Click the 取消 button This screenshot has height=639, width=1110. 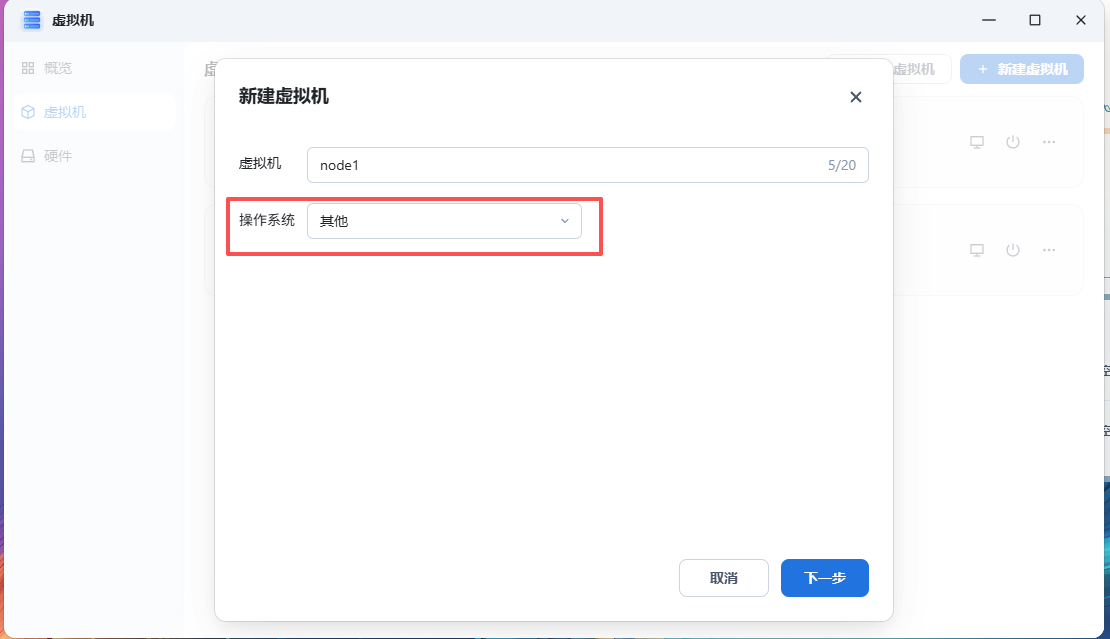tap(723, 577)
